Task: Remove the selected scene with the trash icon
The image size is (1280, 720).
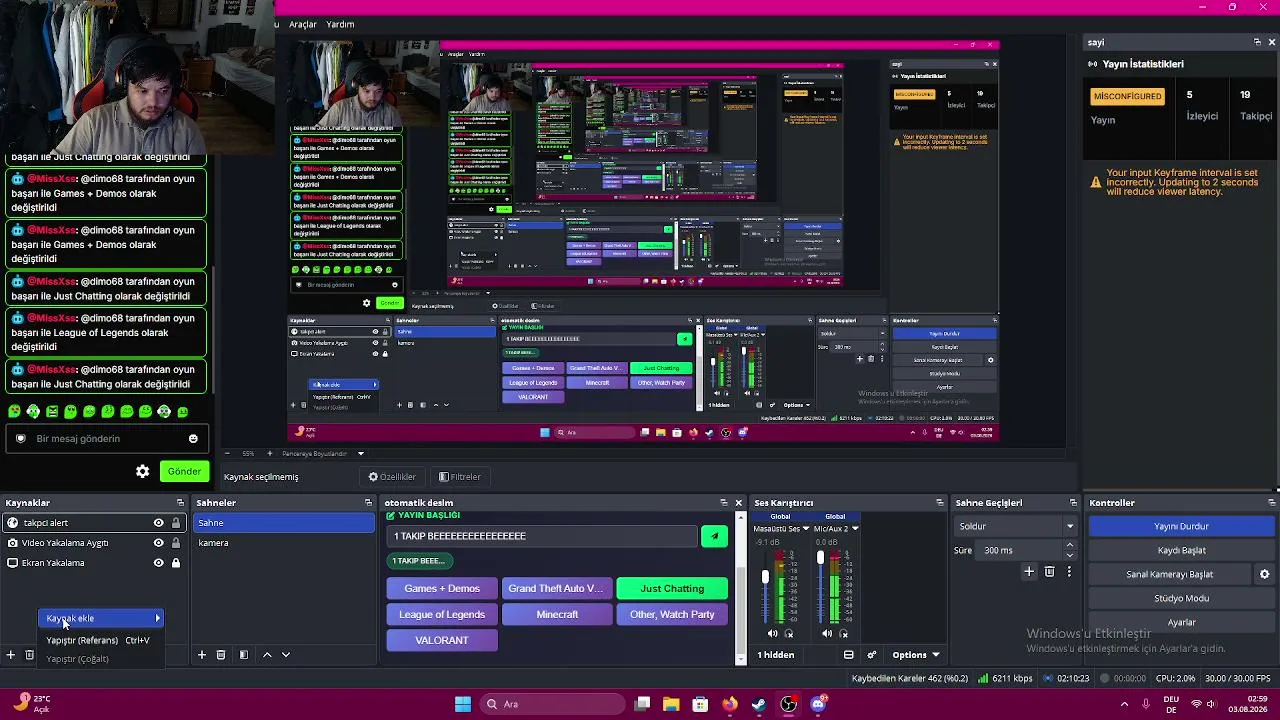Action: point(221,655)
